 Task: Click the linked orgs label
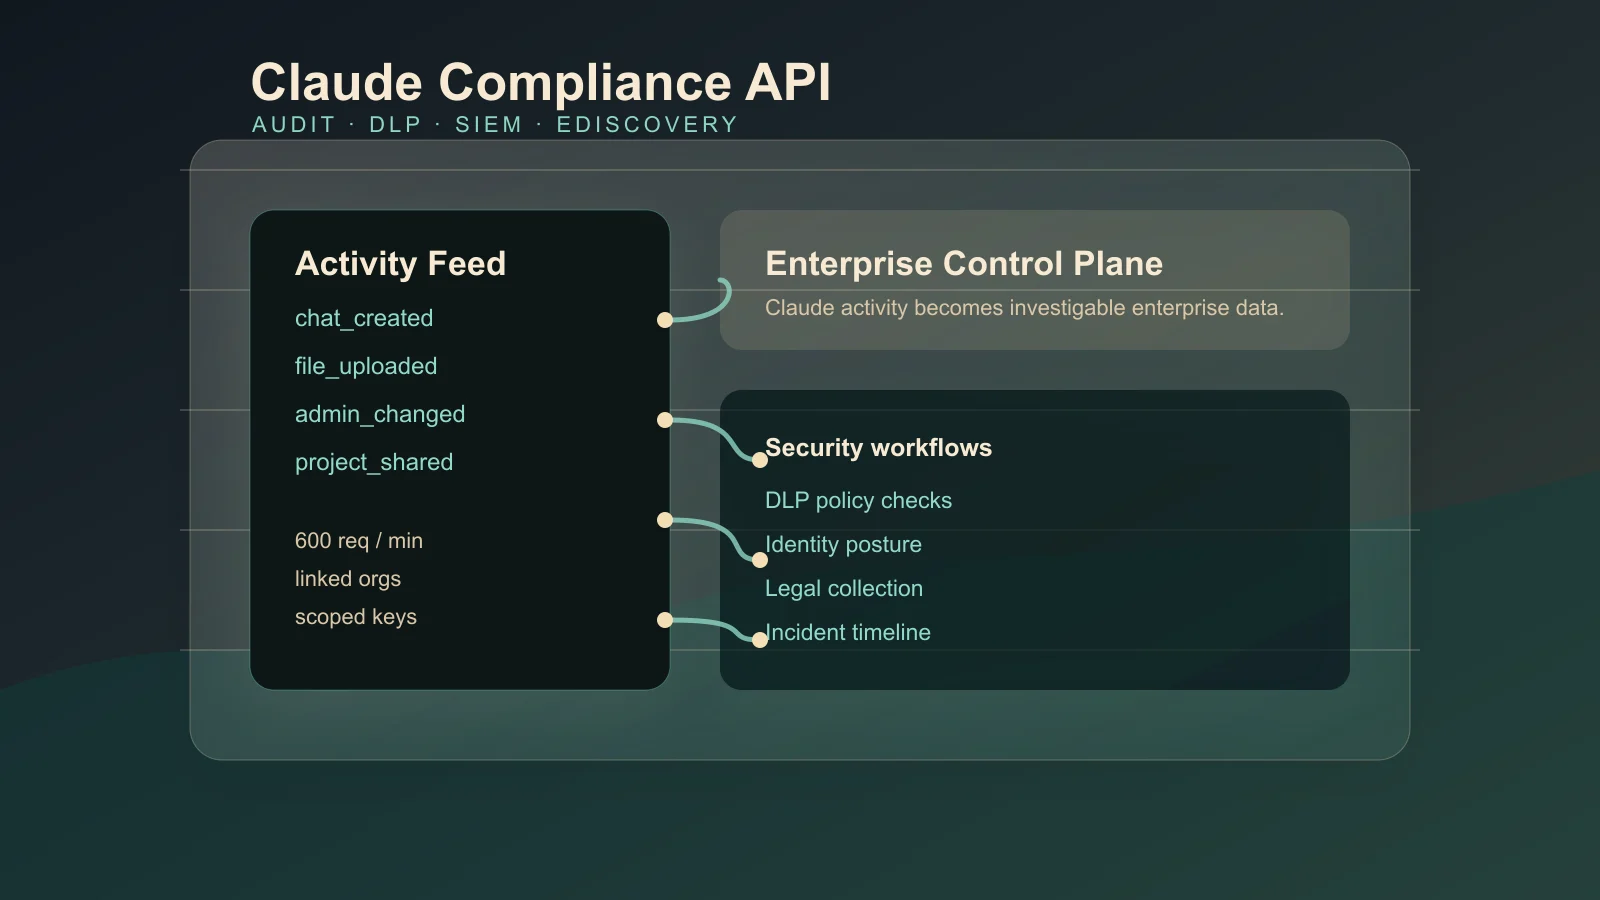[348, 579]
